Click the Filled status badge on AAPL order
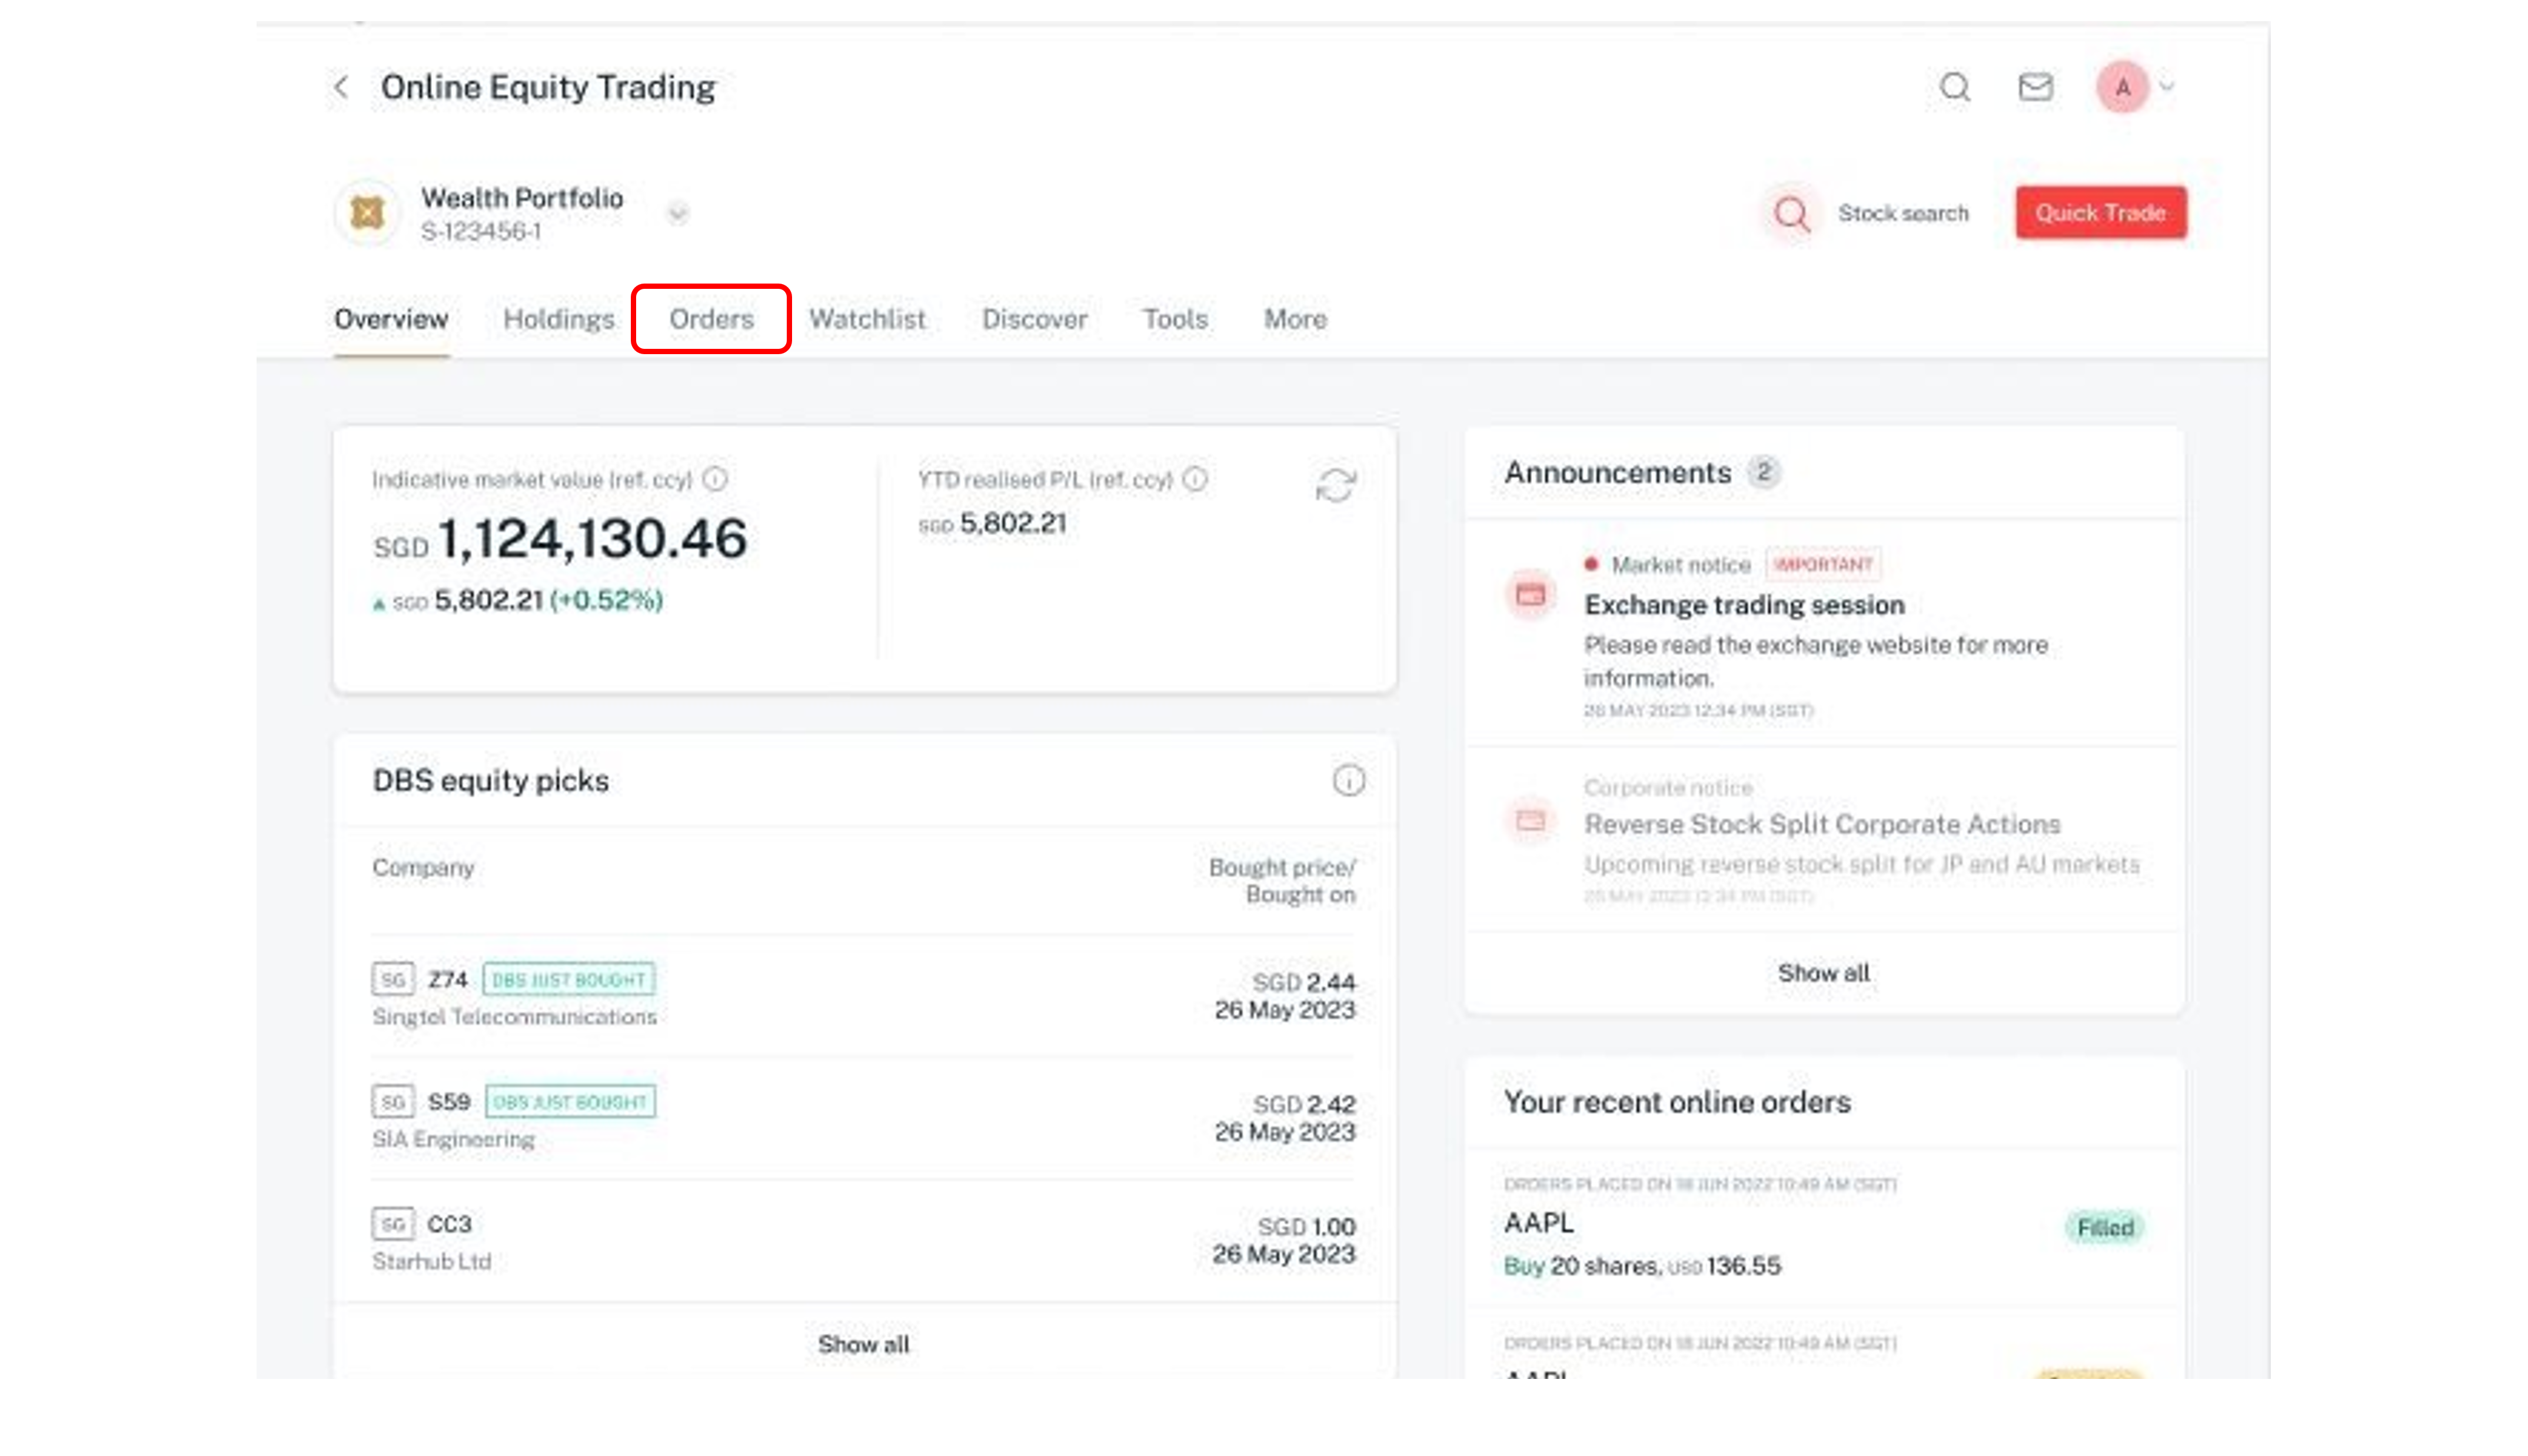Viewport: 2528px width, 1456px height. coord(2105,1227)
